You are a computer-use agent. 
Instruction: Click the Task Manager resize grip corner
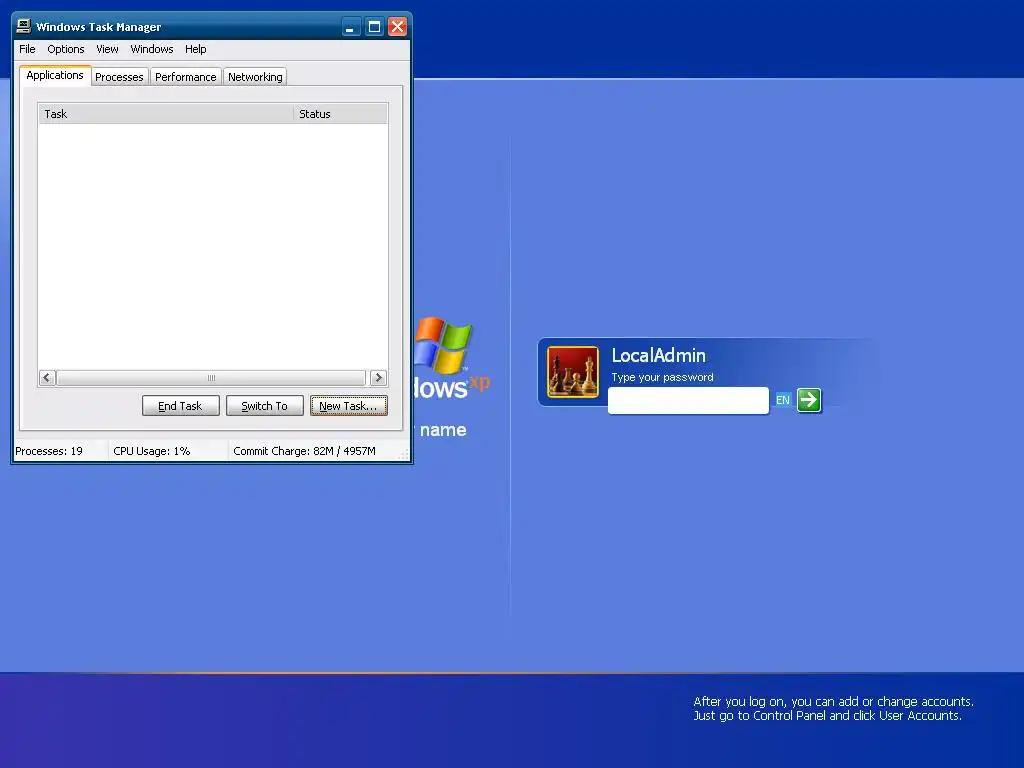[x=404, y=454]
